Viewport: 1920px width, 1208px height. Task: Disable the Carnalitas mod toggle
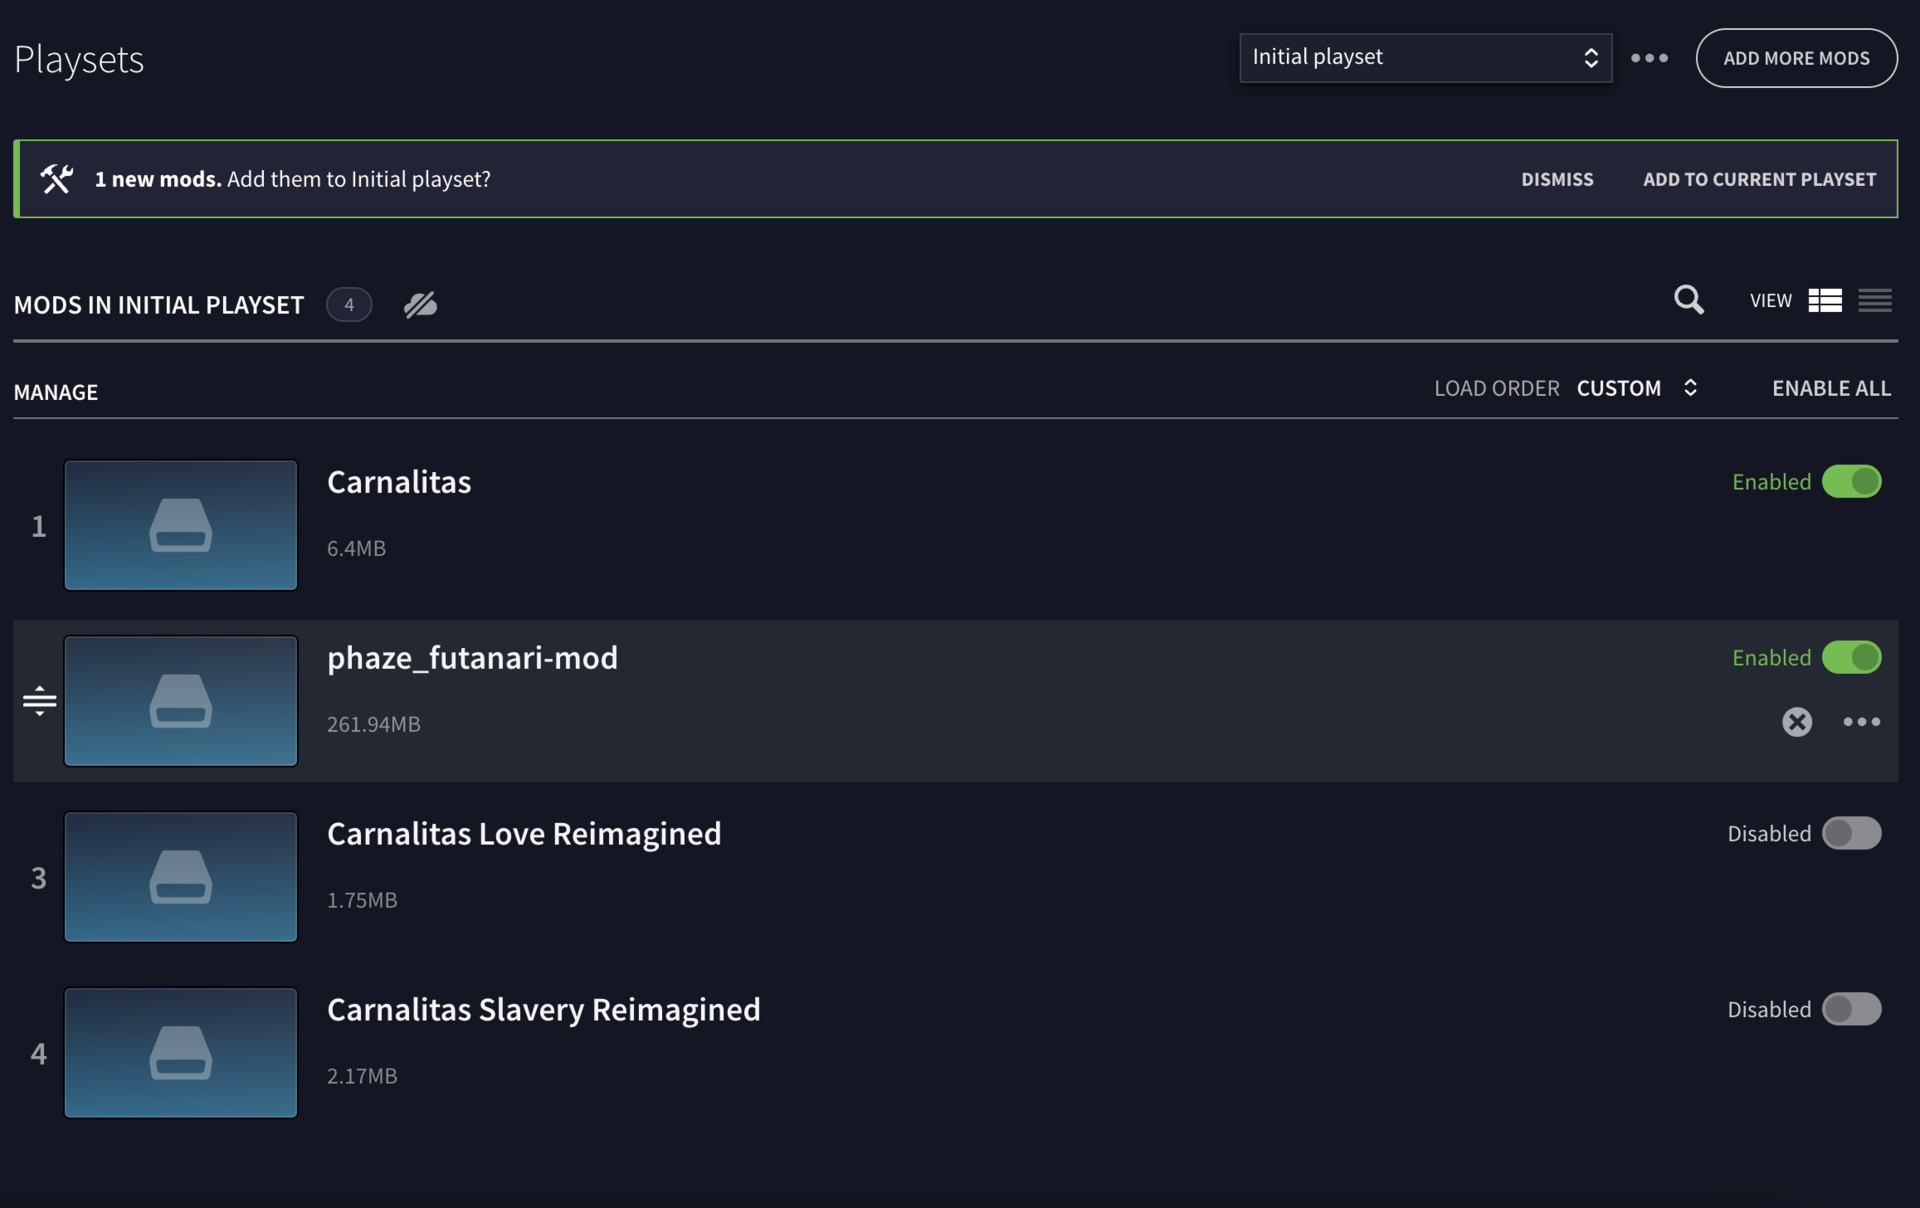1851,481
